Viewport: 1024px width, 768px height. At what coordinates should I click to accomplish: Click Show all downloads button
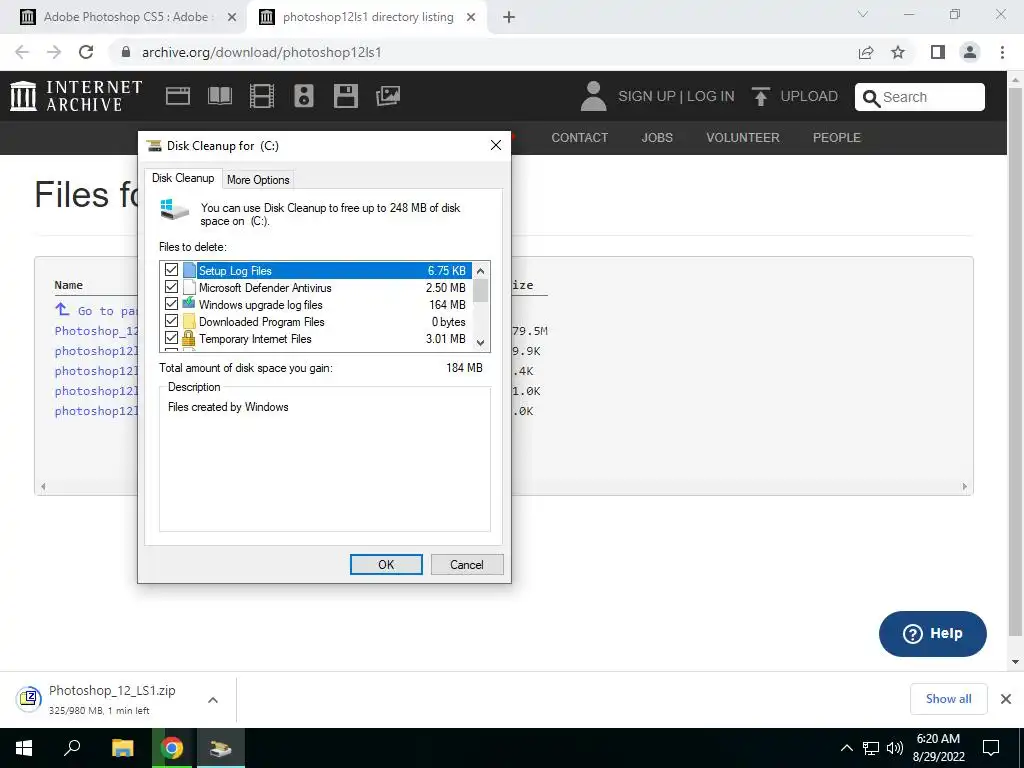tap(948, 699)
